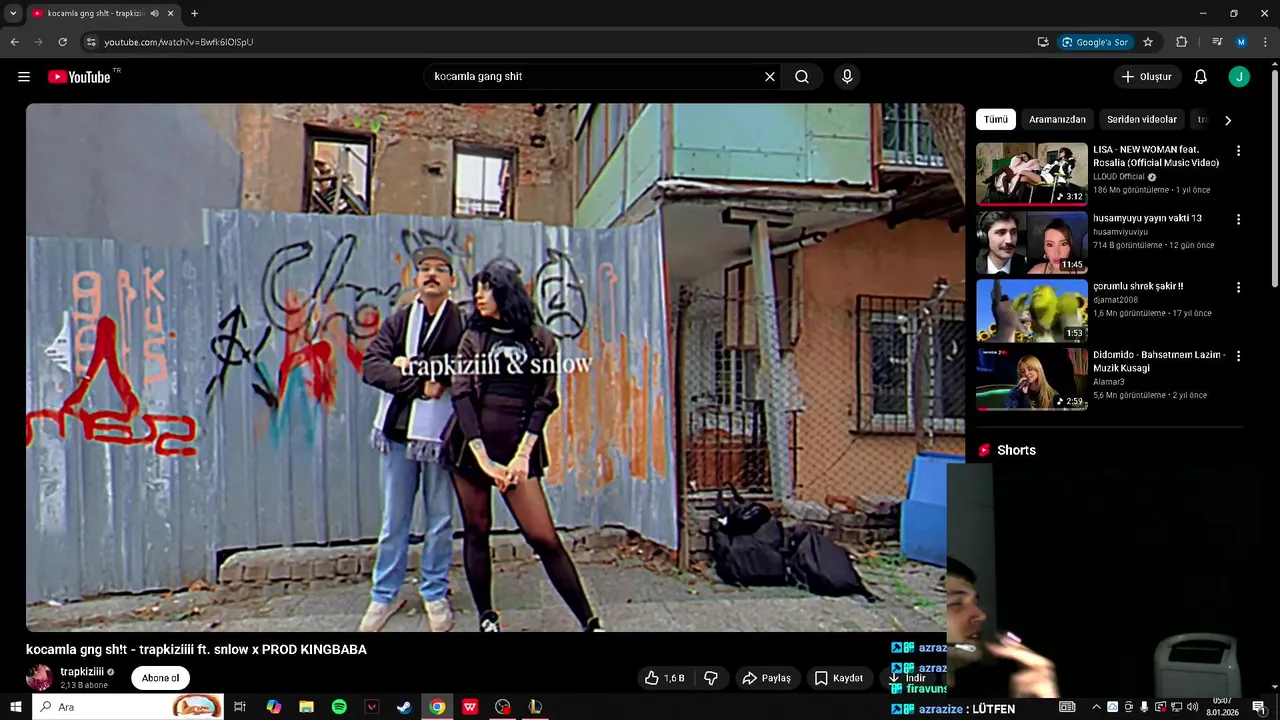Click the video player to pause
Viewport: 1280px width, 720px height.
click(495, 367)
